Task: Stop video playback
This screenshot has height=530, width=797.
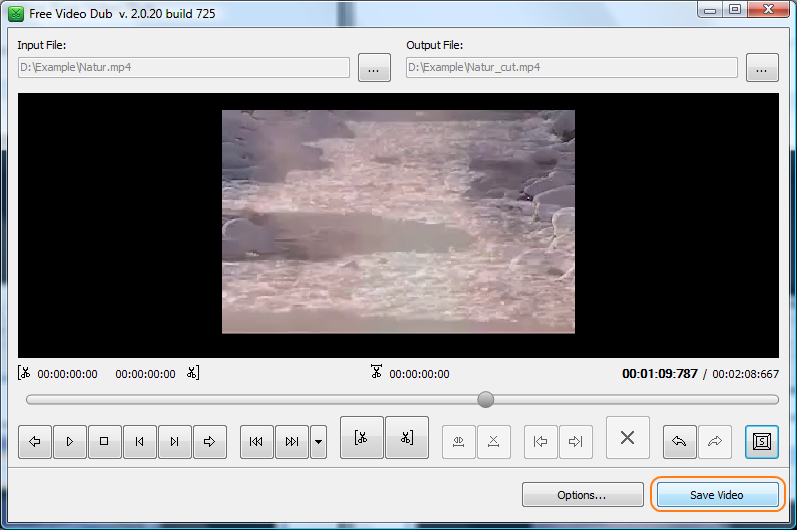Action: coord(104,441)
